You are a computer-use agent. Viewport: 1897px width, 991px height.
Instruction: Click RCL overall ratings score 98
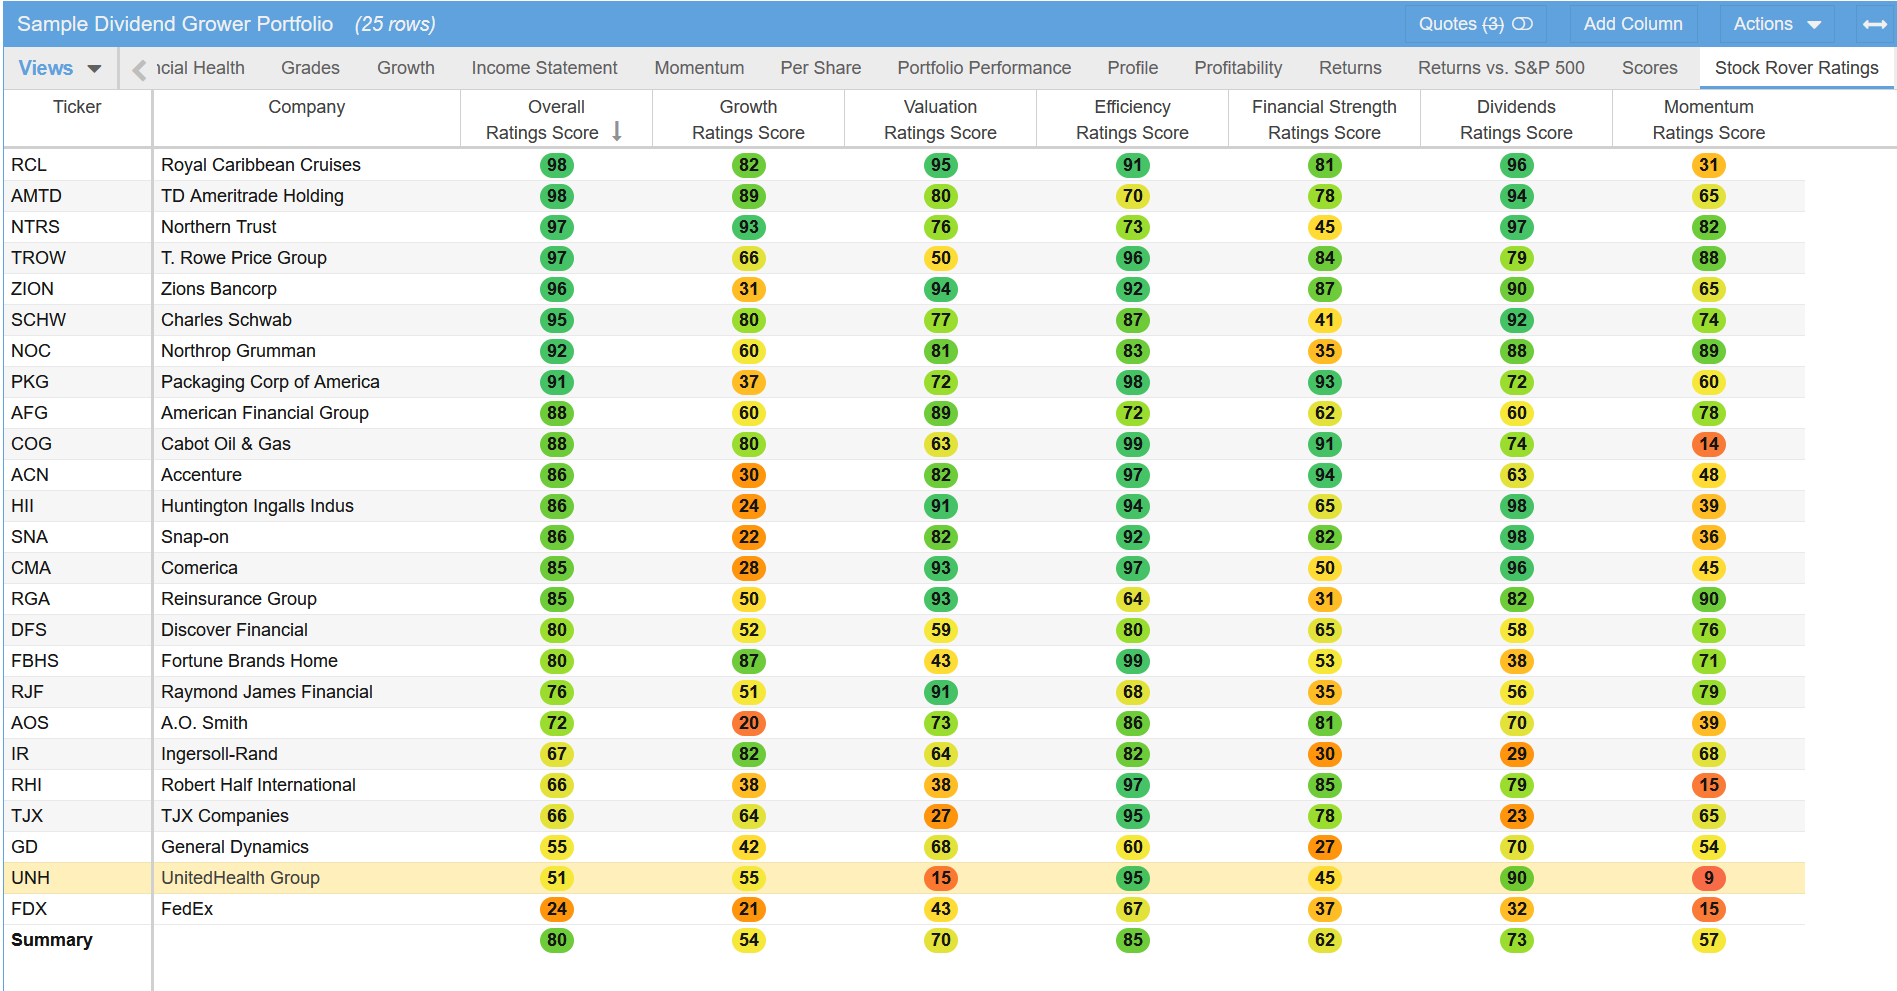556,165
